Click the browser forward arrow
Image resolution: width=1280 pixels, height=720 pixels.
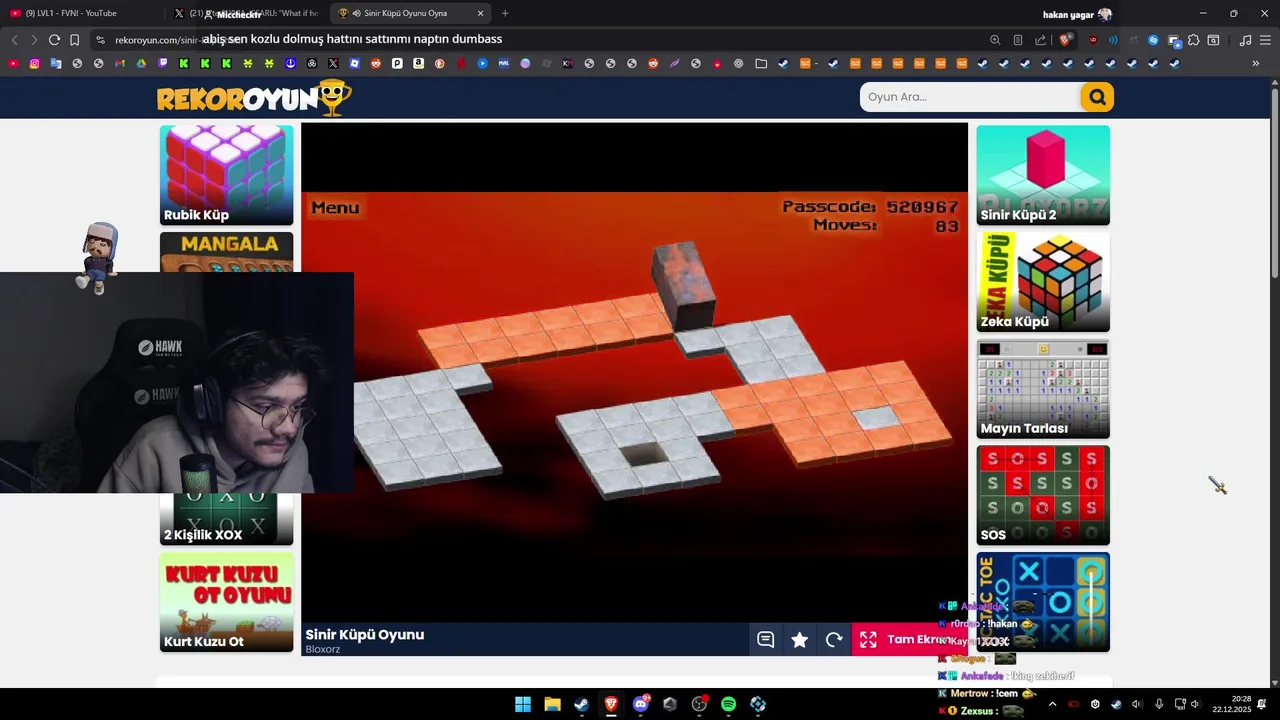34,40
